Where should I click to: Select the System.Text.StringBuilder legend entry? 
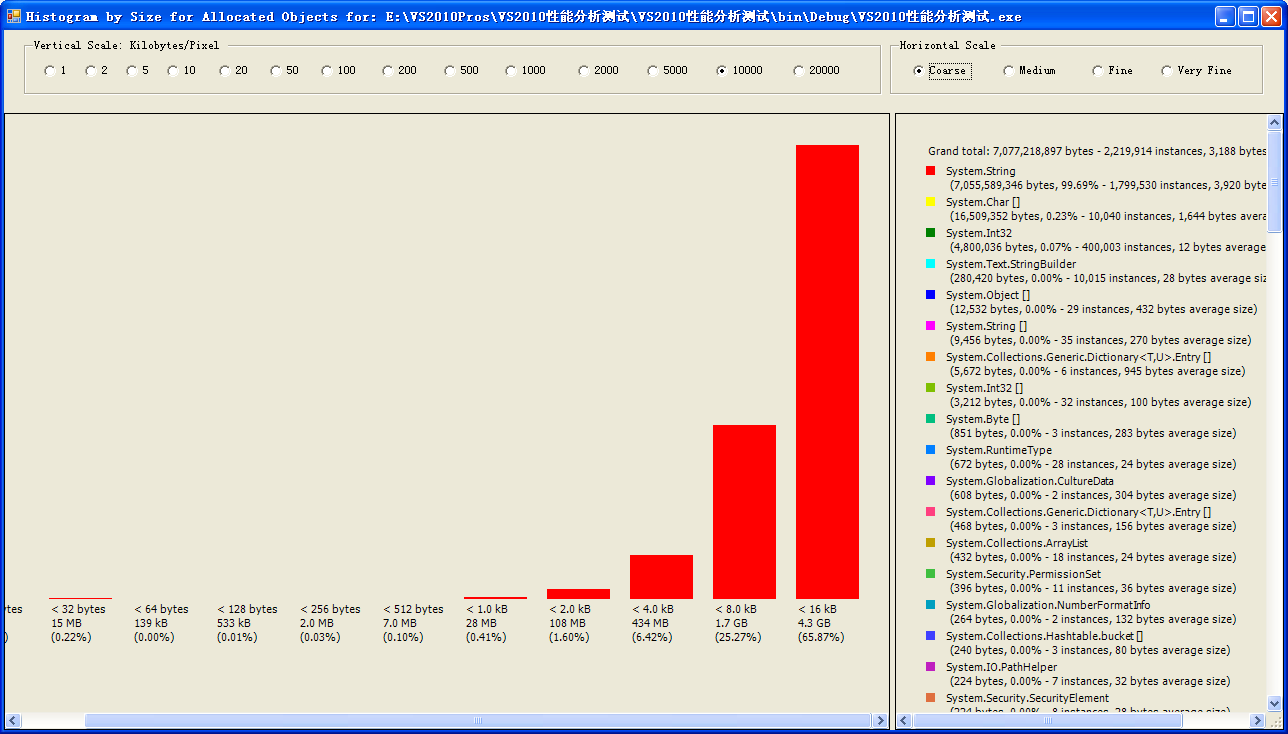[x=1011, y=265]
